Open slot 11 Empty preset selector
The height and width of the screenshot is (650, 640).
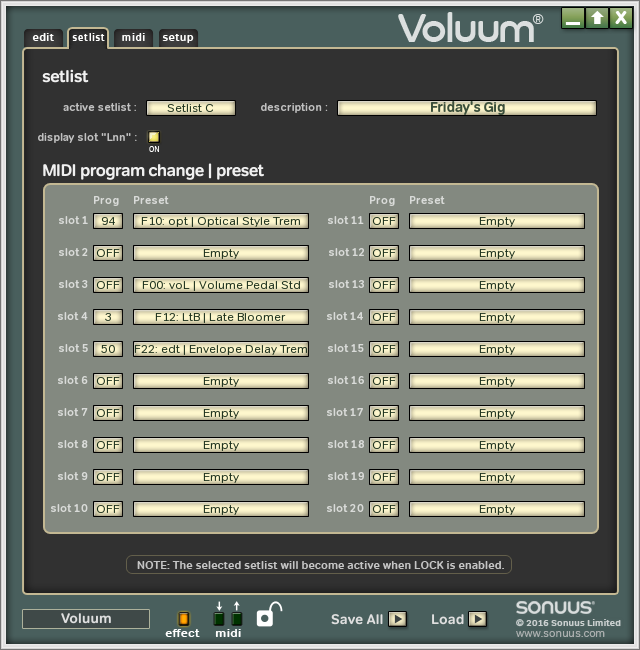[x=497, y=221]
